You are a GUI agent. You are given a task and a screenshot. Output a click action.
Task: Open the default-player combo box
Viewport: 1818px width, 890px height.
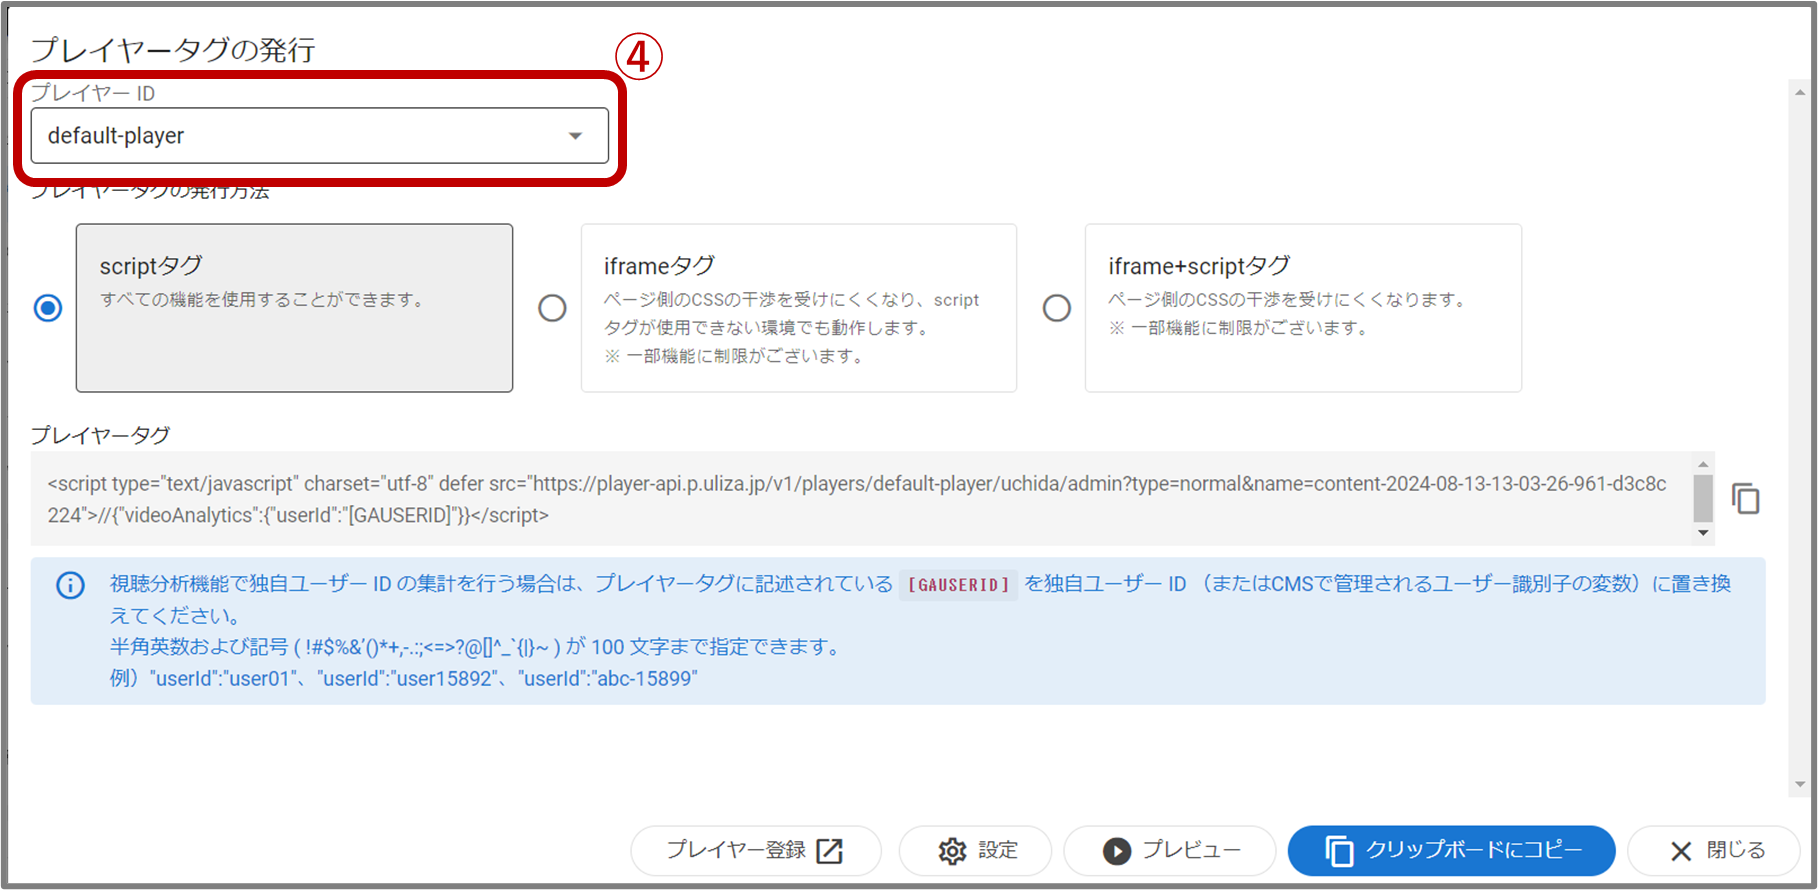pyautogui.click(x=300, y=136)
